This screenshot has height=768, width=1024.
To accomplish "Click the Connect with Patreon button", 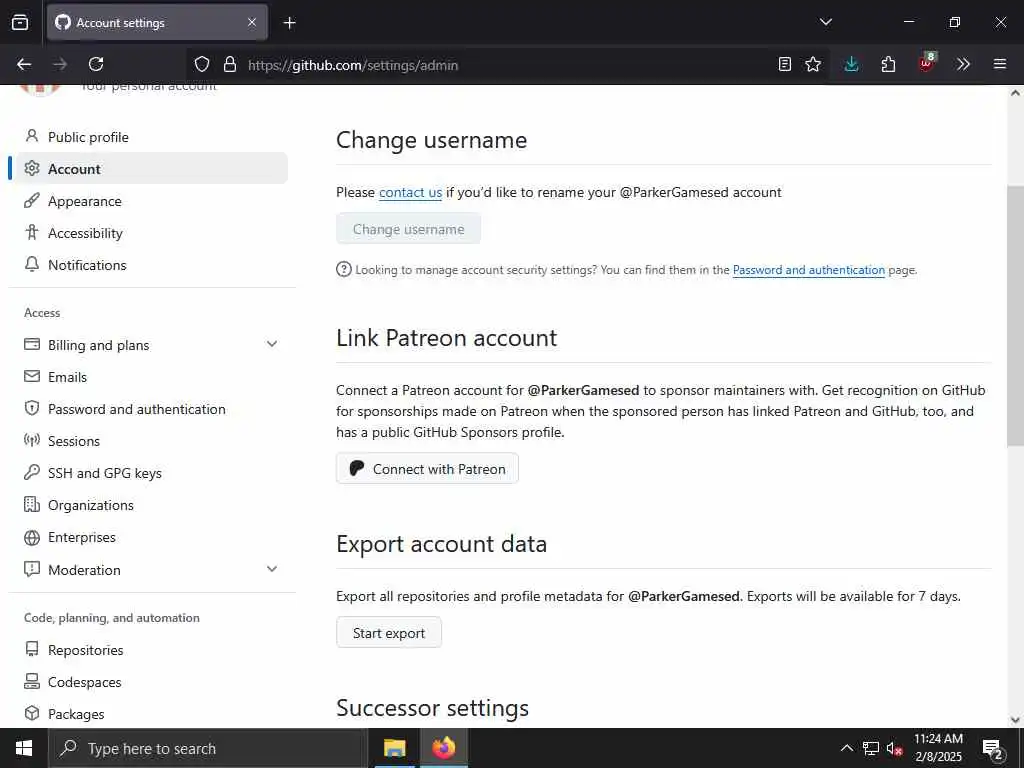I will coord(427,469).
